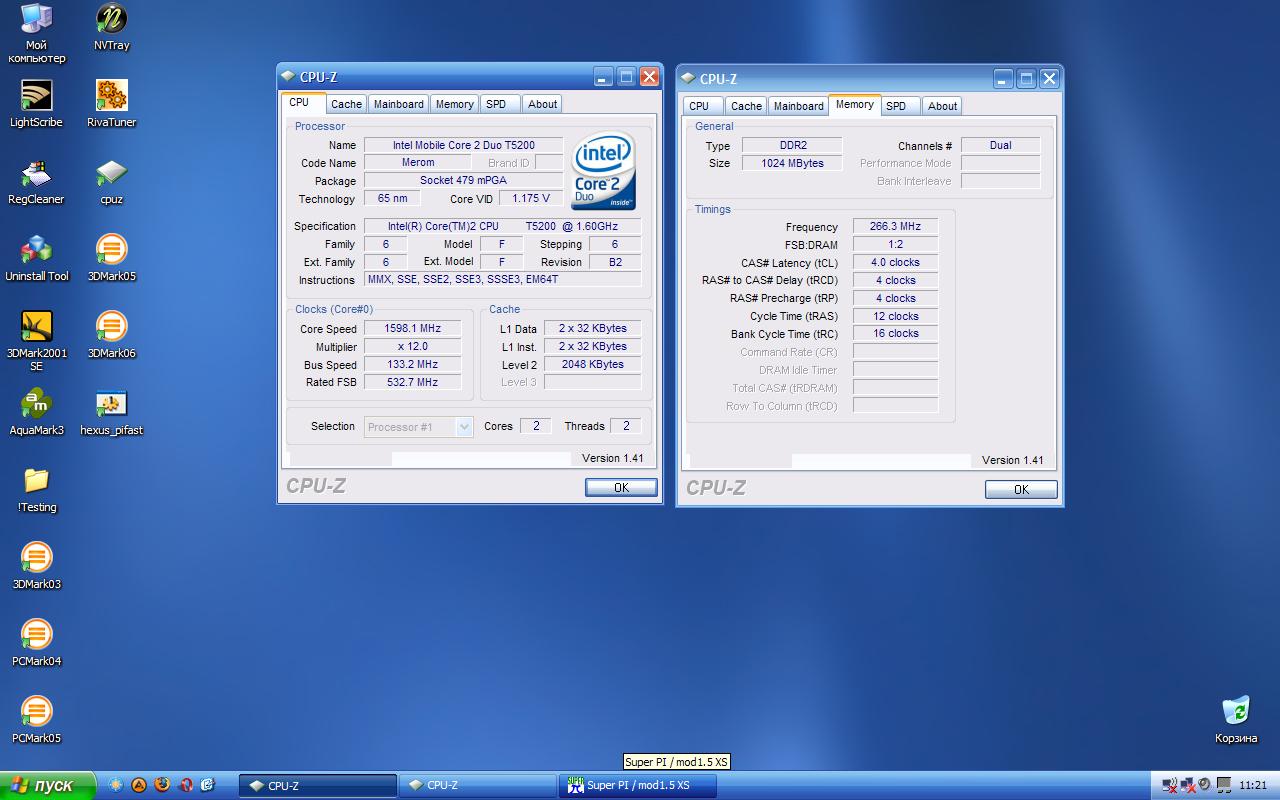Select the PCMark04 desktop icon
This screenshot has width=1280, height=800.
pyautogui.click(x=36, y=643)
